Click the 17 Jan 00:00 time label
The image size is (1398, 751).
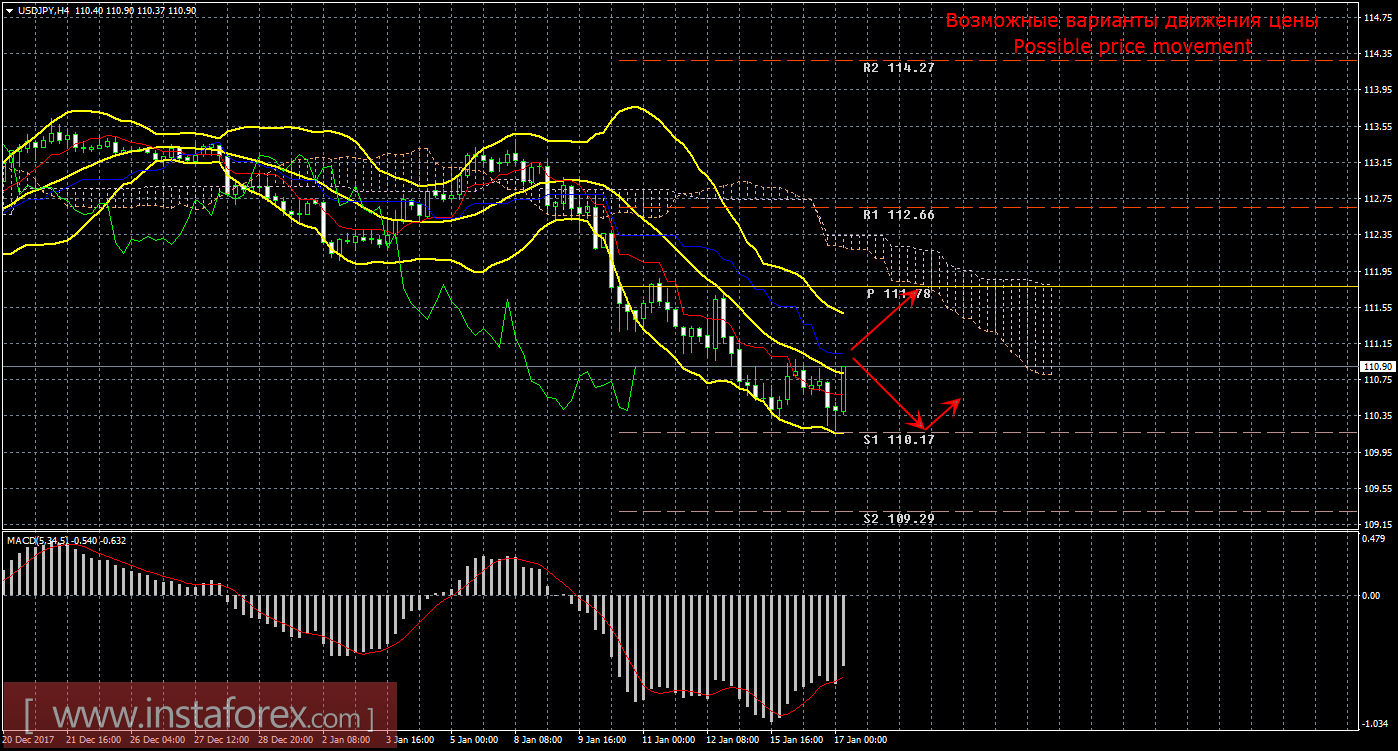(861, 740)
